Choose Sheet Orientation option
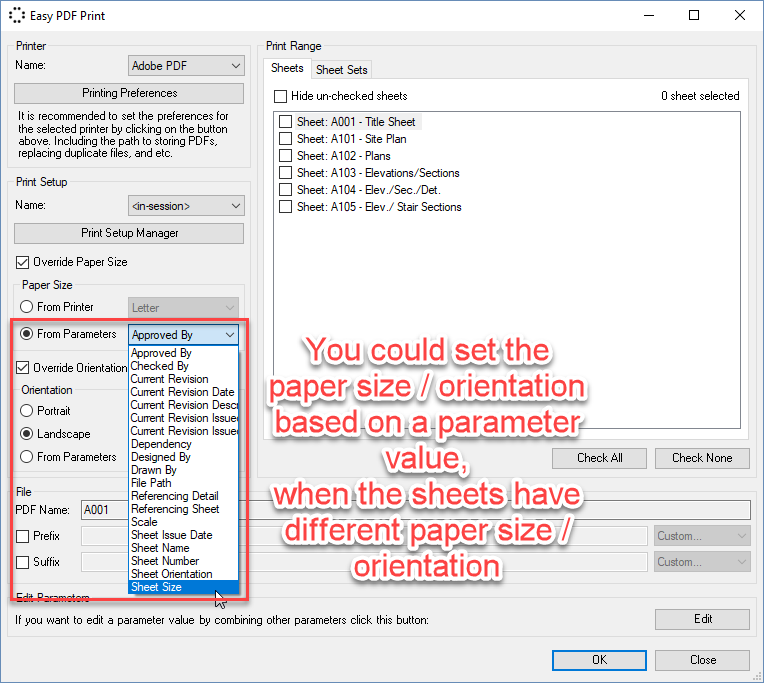This screenshot has height=683, width=764. tap(184, 574)
